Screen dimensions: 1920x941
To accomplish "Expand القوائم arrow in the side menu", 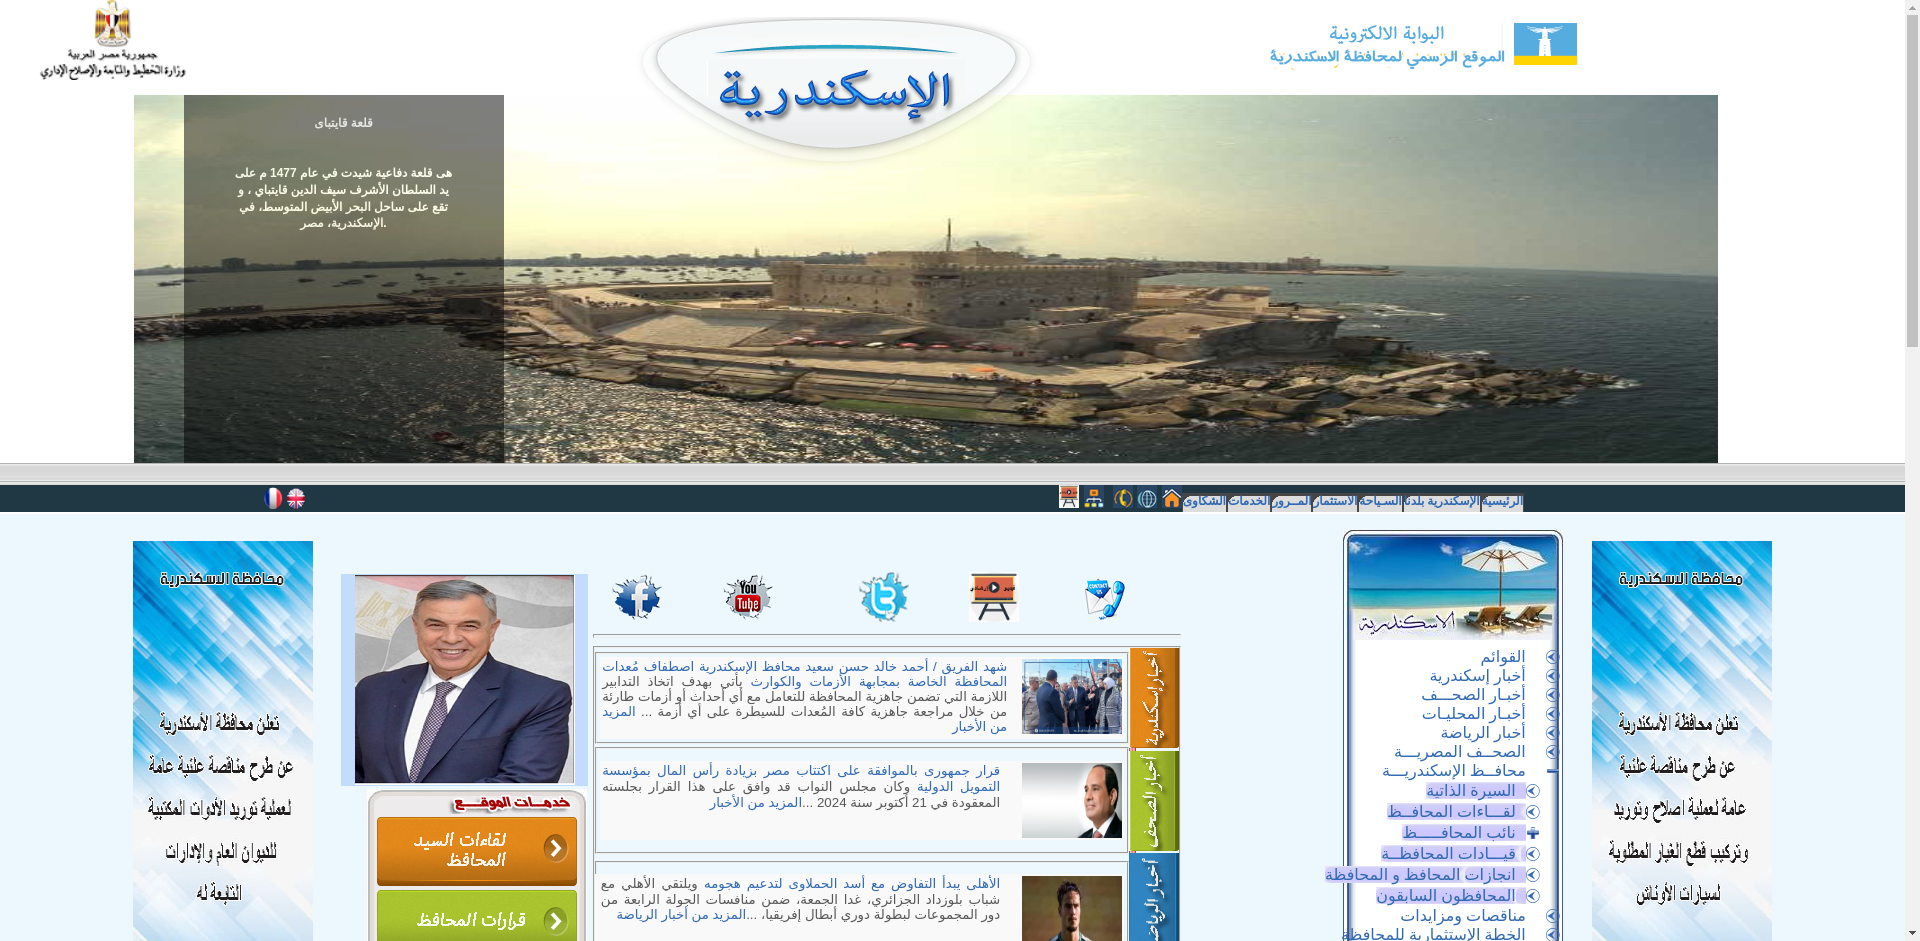I will 1552,657.
